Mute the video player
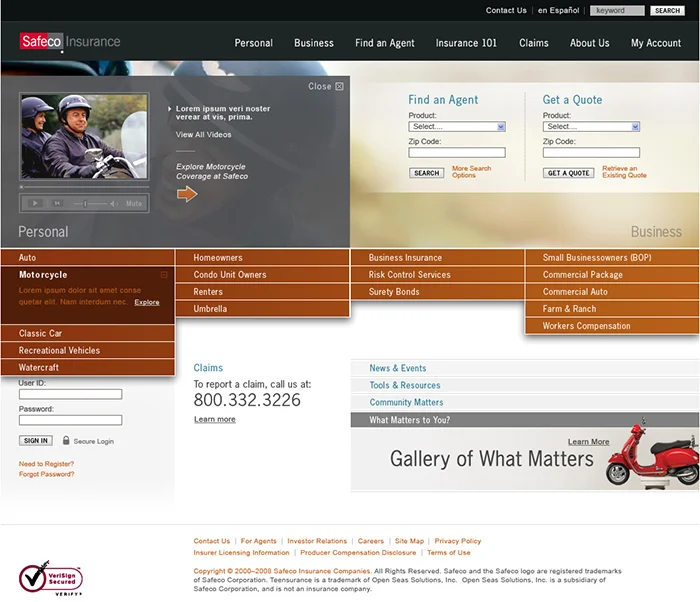This screenshot has width=700, height=602. [x=133, y=204]
